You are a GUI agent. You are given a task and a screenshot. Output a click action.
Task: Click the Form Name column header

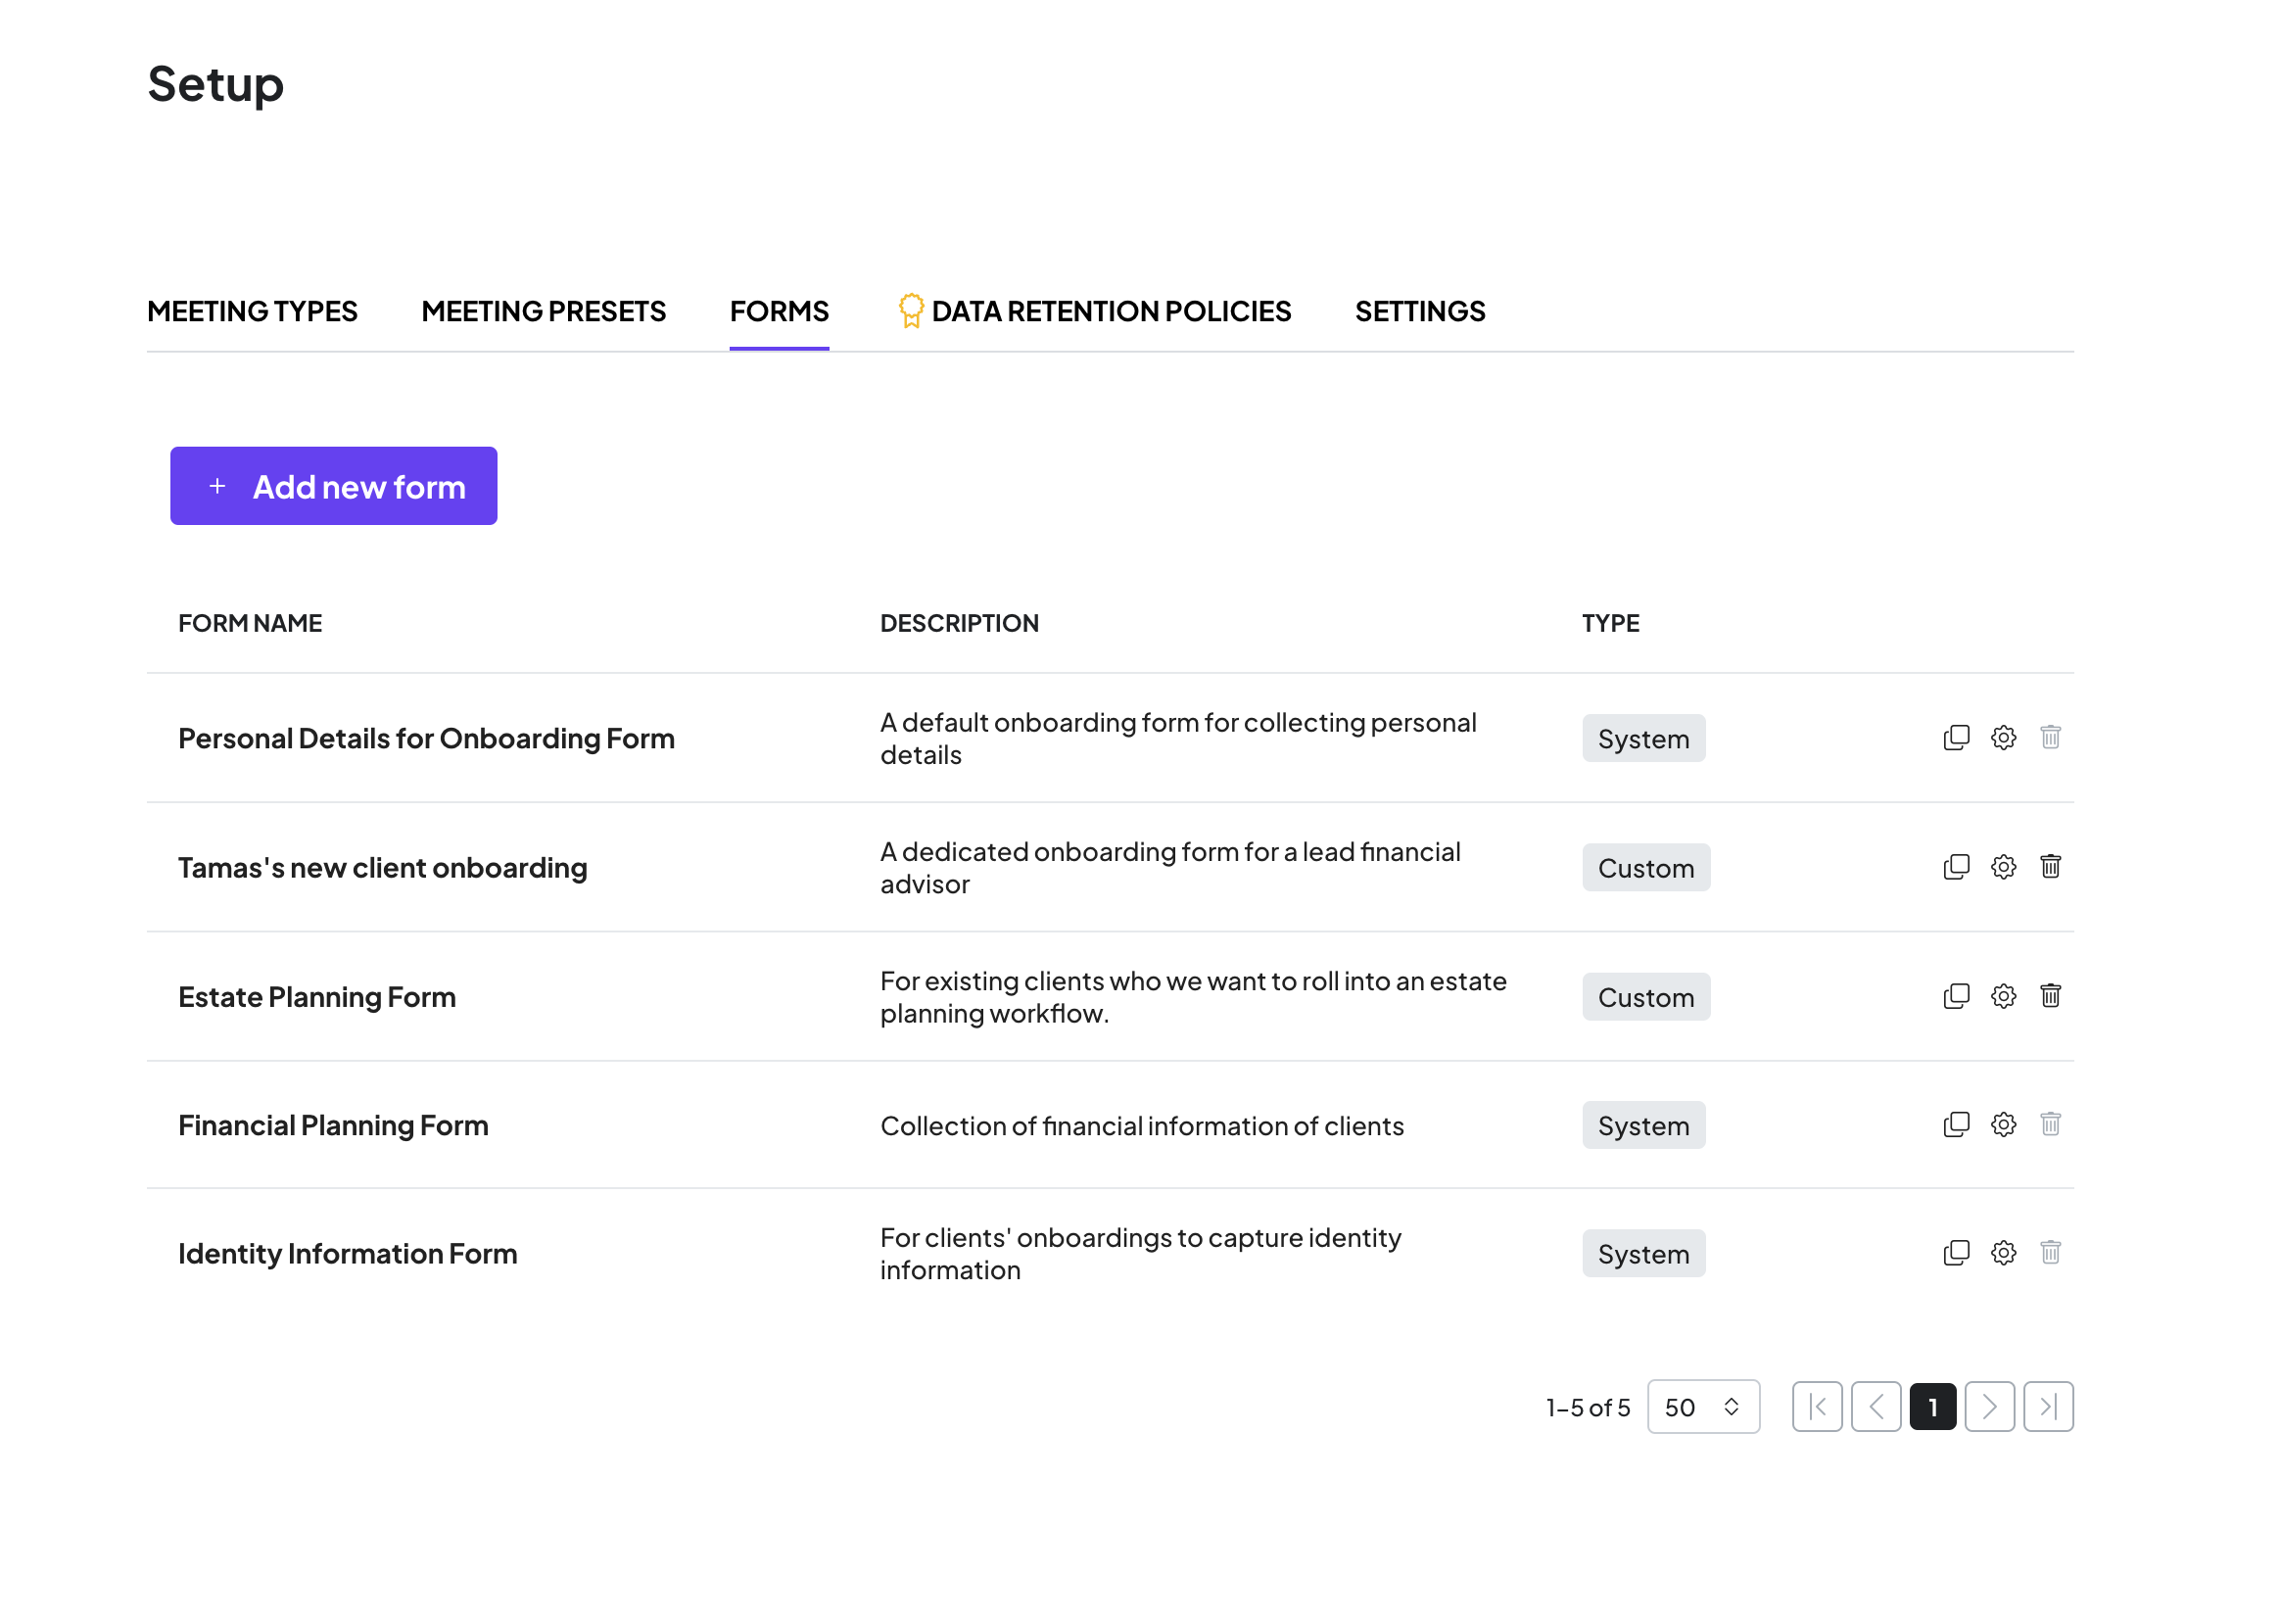point(250,623)
